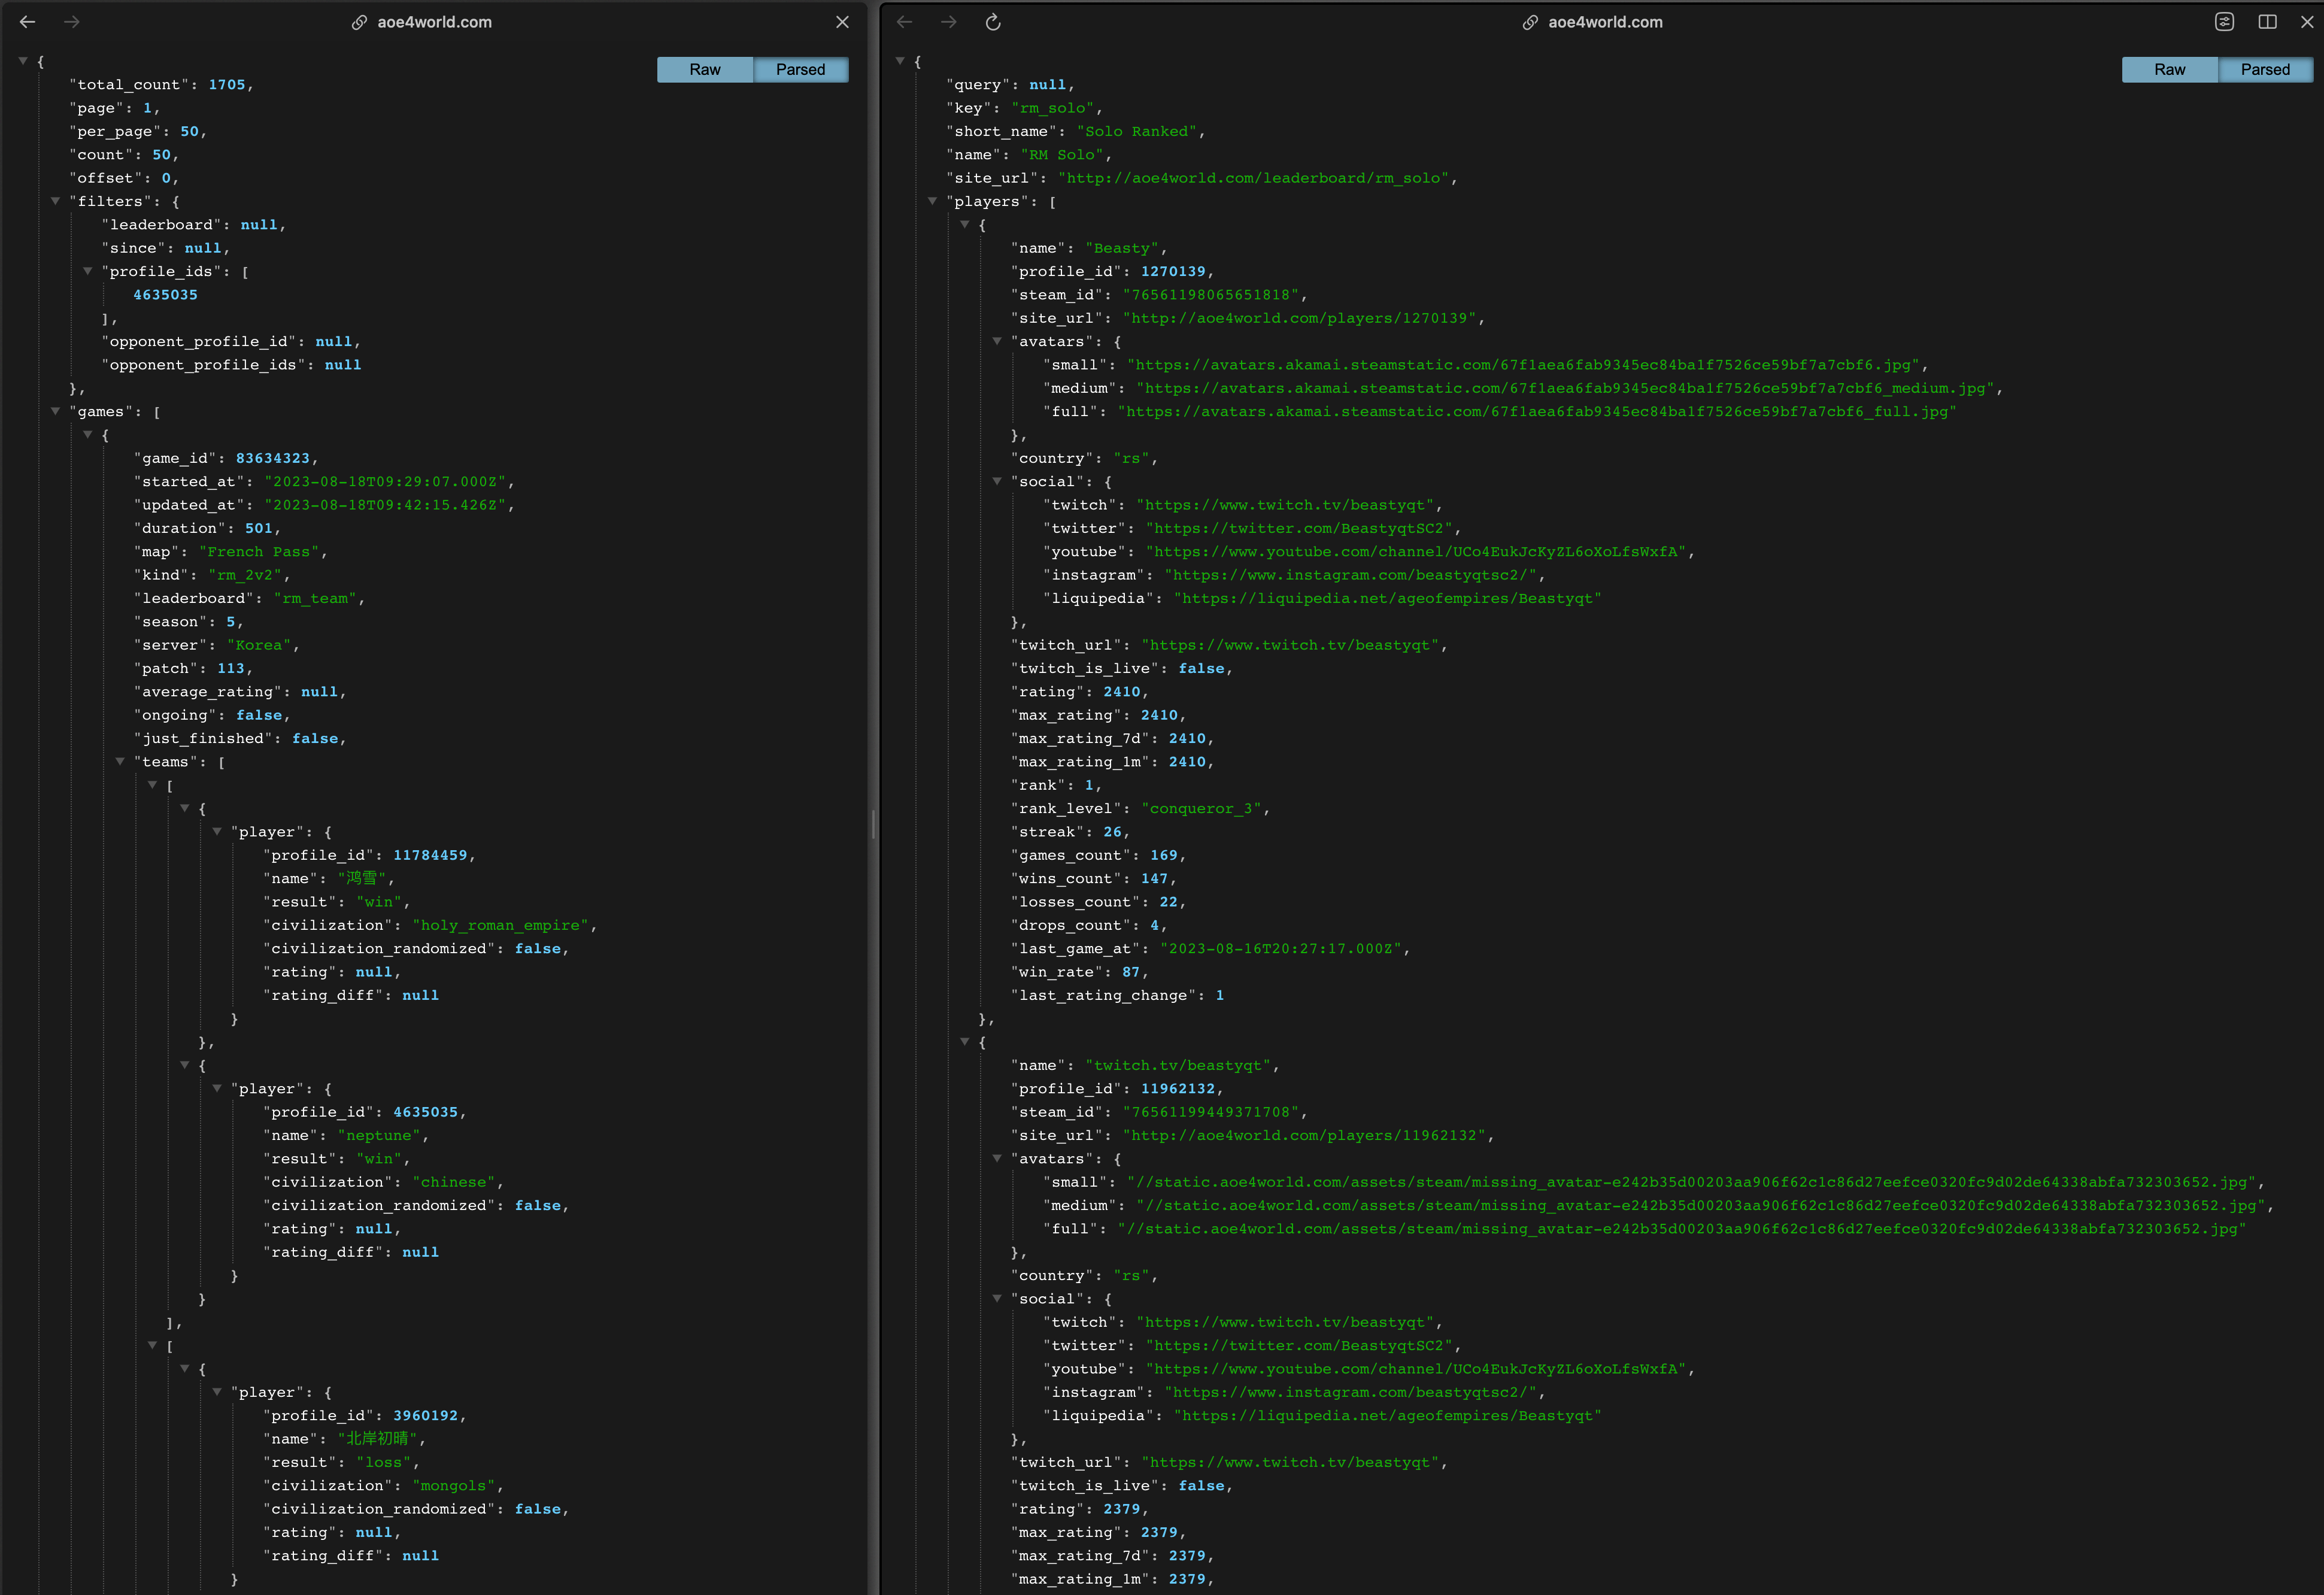Screen dimensions: 2324x1595
Task: Collapse the "filters" object
Action: pos(56,201)
